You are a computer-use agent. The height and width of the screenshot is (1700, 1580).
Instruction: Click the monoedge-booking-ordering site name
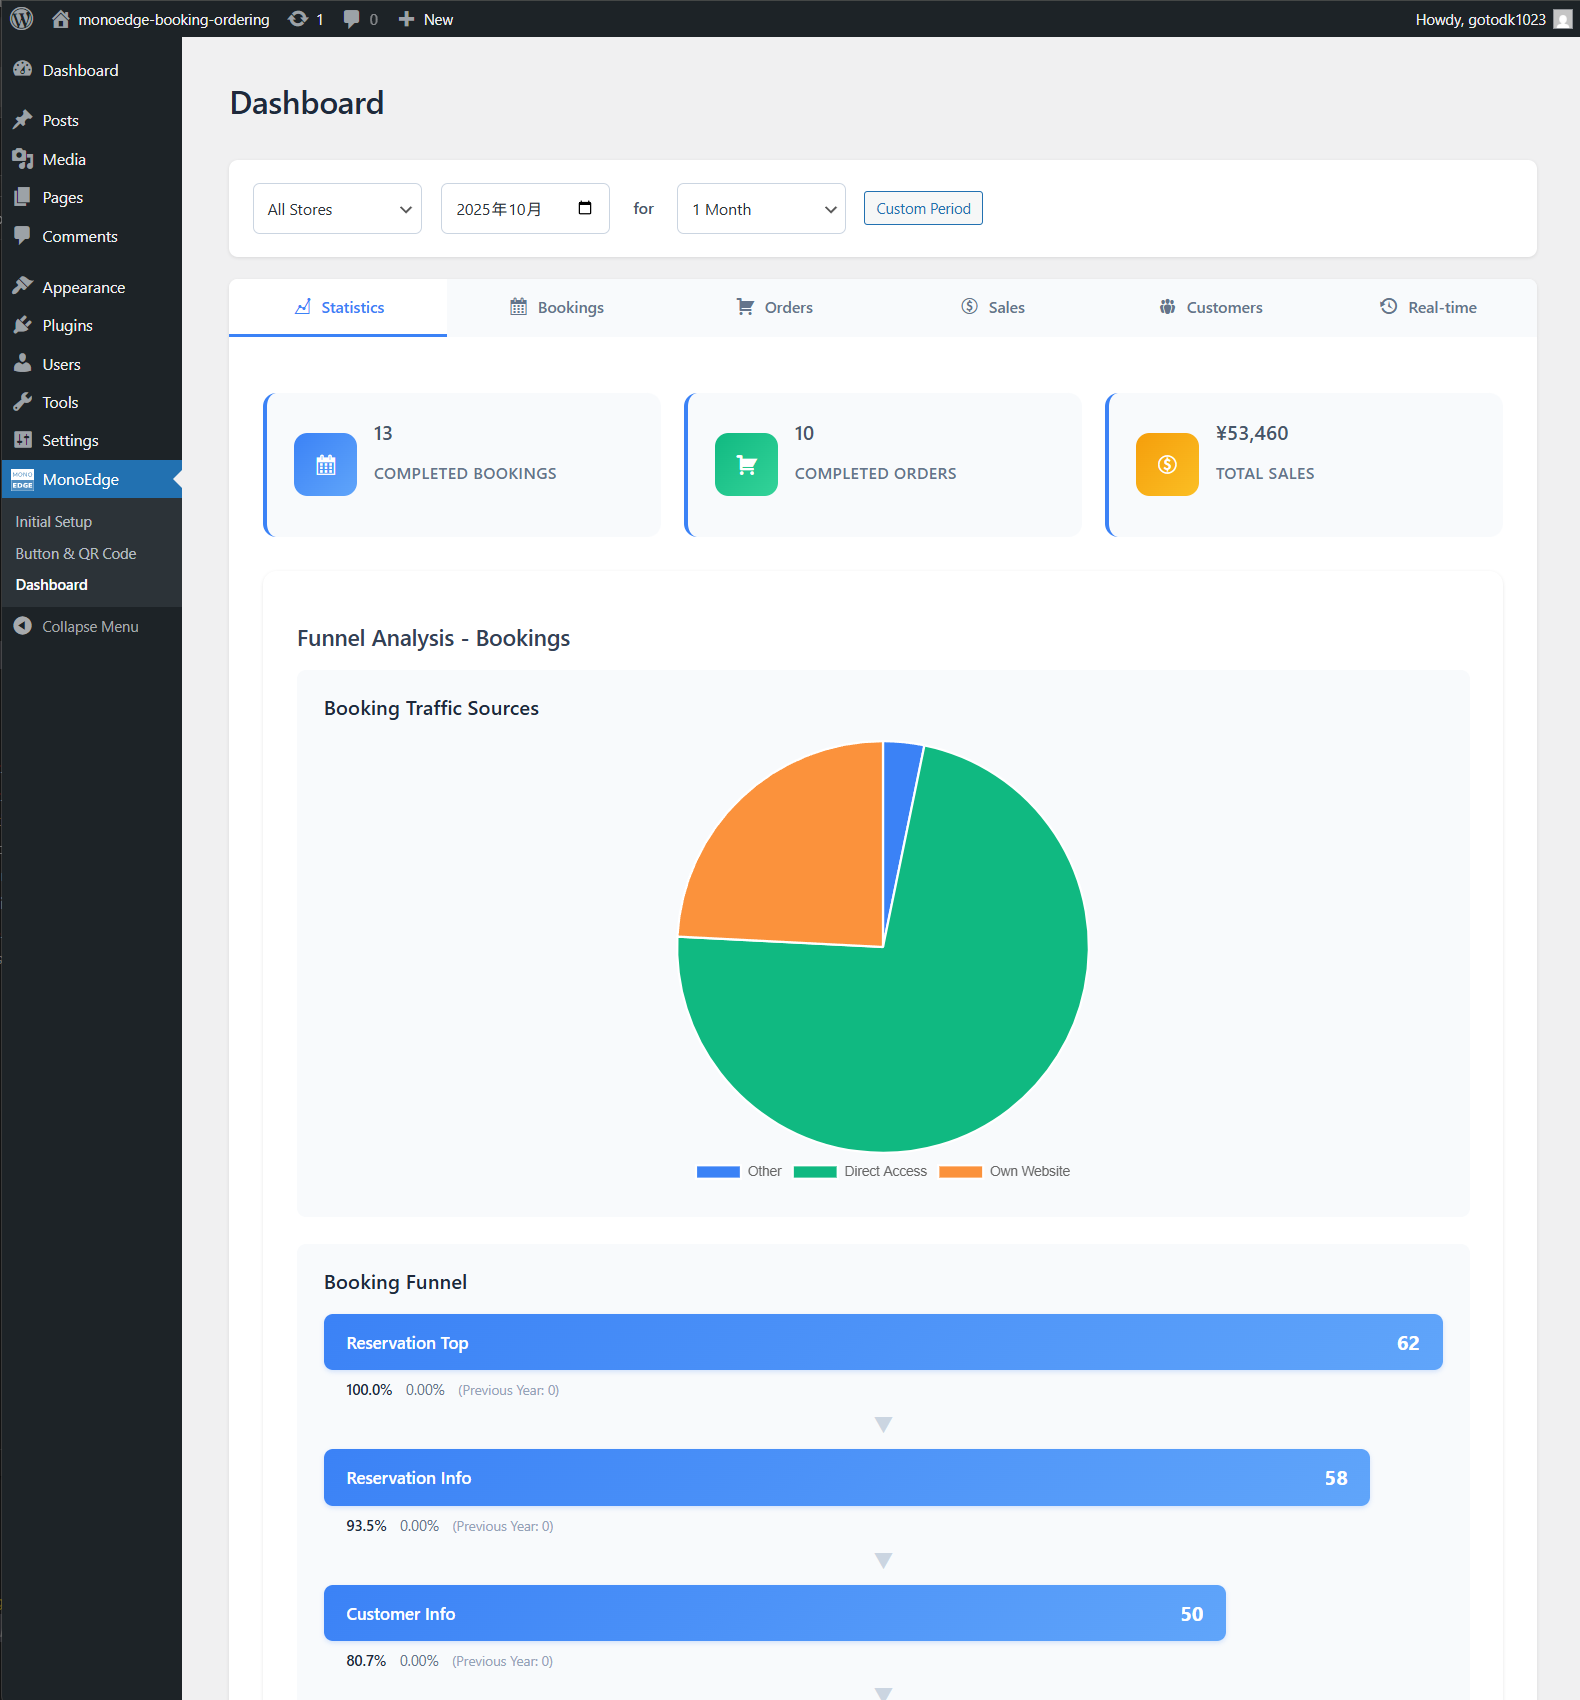(174, 19)
